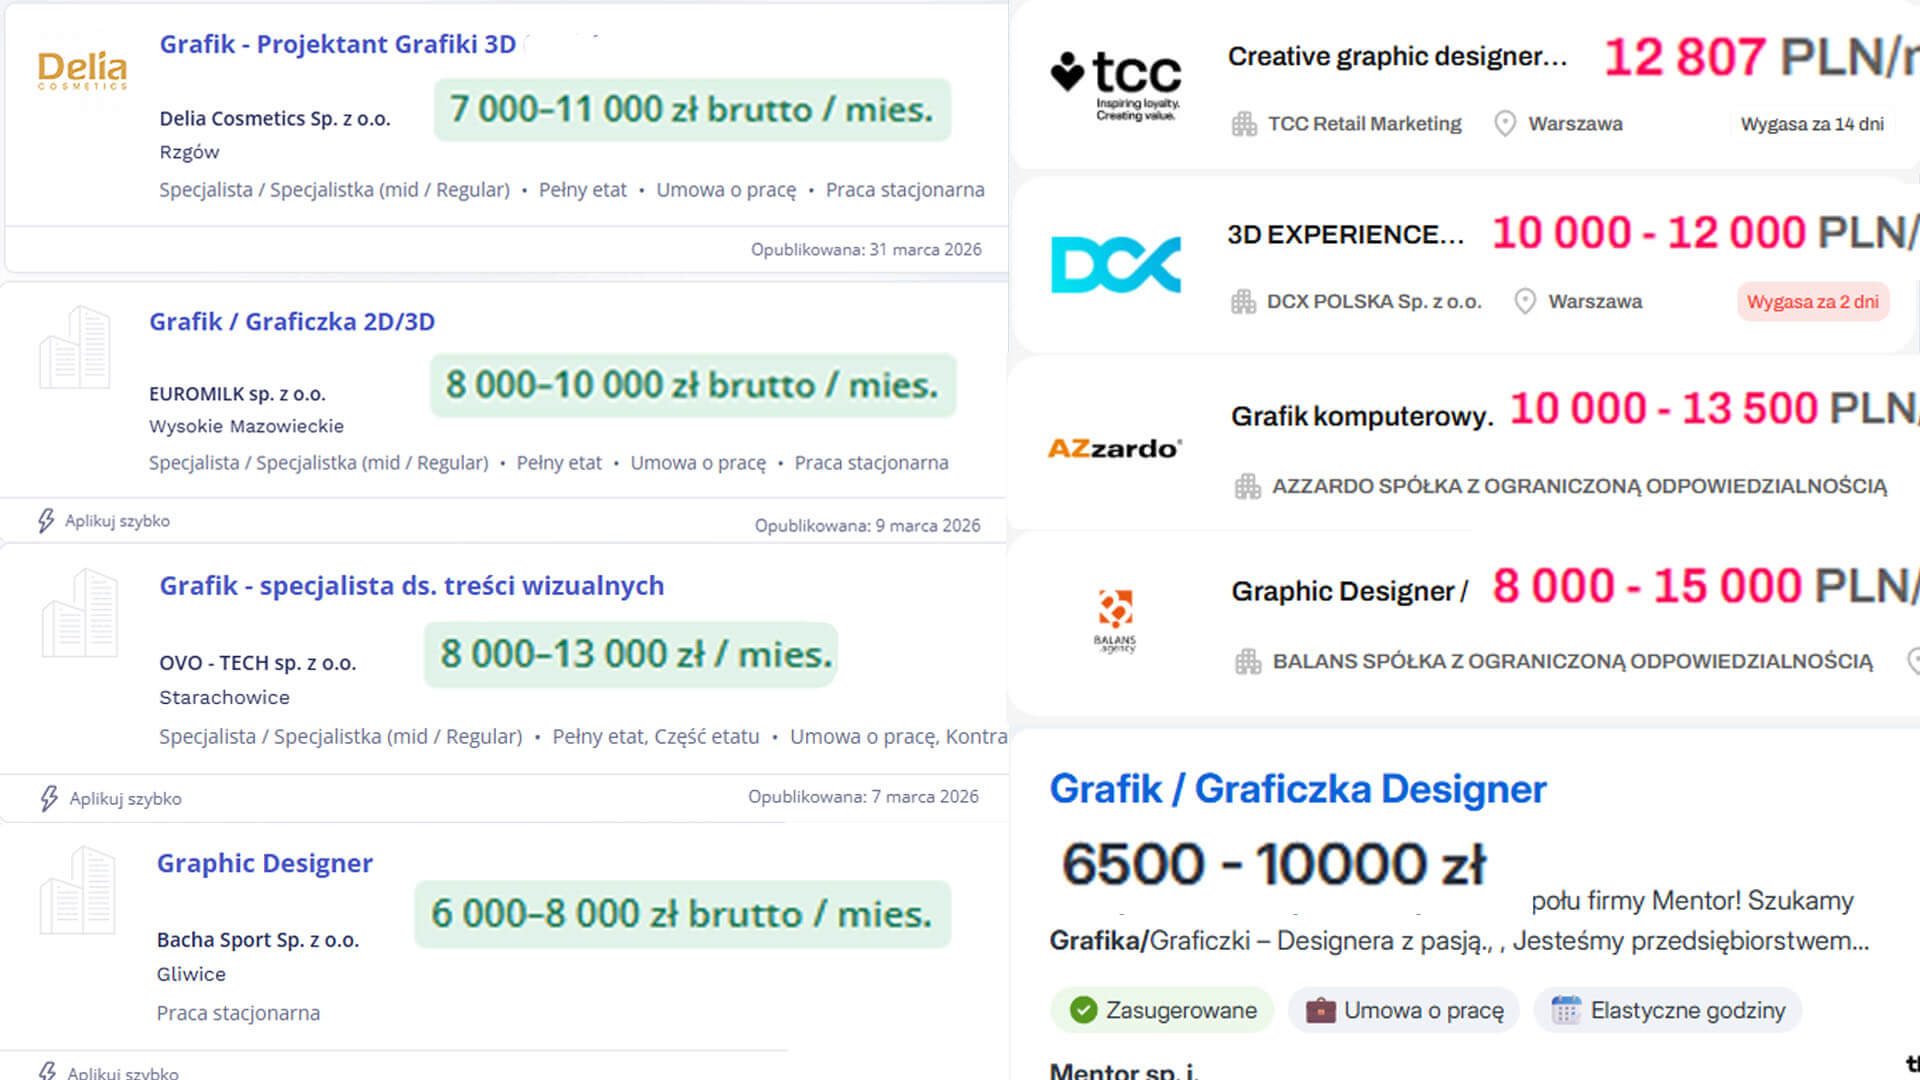Click the Balans agency logo
This screenshot has height=1080, width=1920.
[x=1114, y=620]
